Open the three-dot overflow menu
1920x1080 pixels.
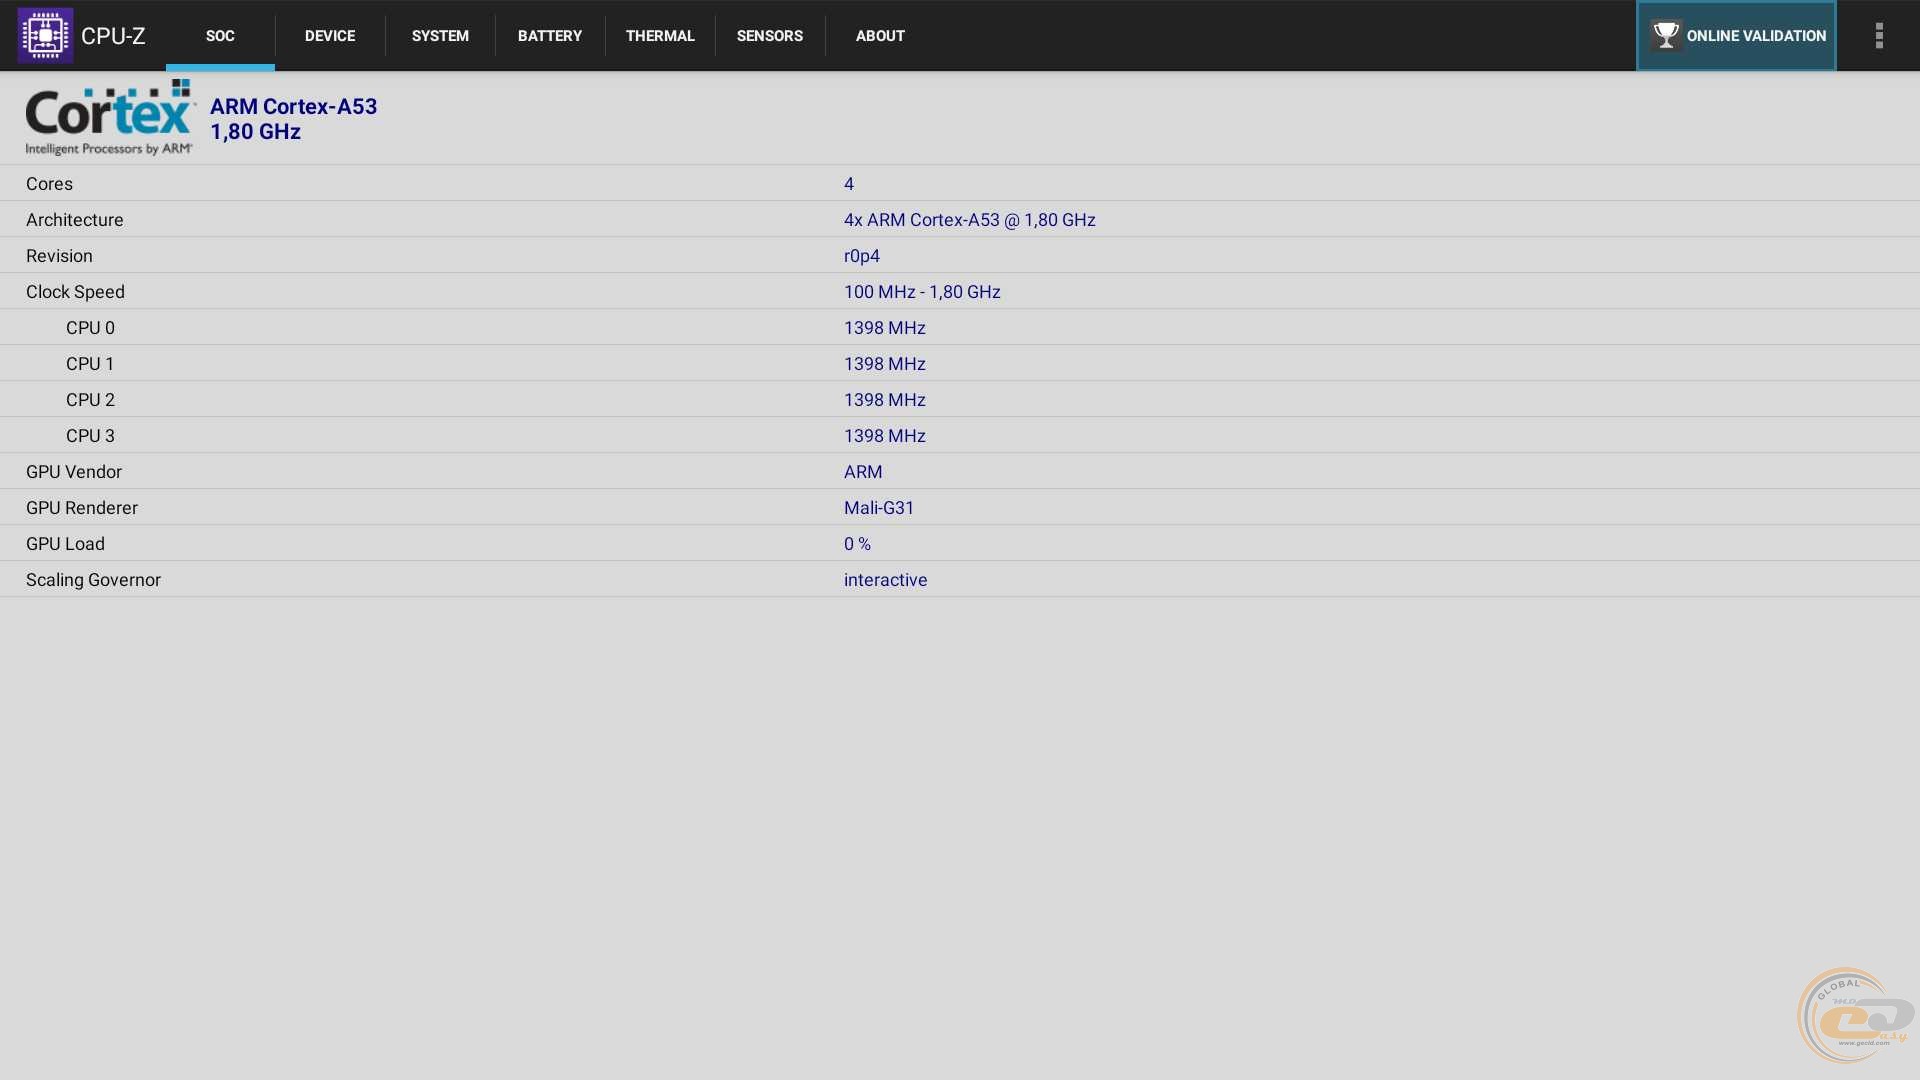pos(1879,35)
